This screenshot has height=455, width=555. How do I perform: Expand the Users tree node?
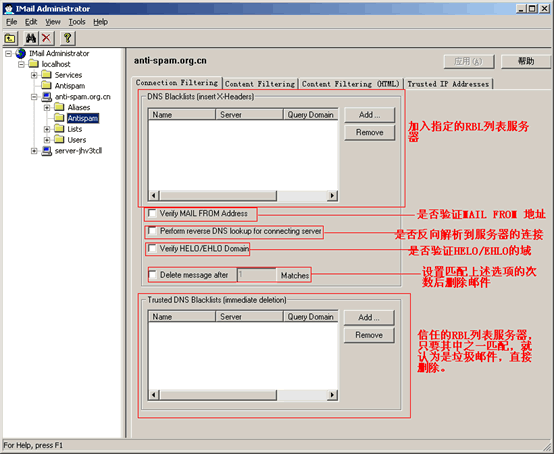(x=47, y=140)
